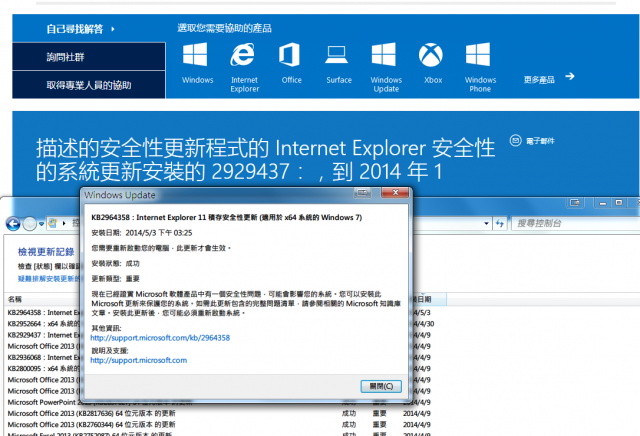This screenshot has height=436, width=640.
Task: Open recent pages dropdown beside forward button
Action: tap(42, 224)
